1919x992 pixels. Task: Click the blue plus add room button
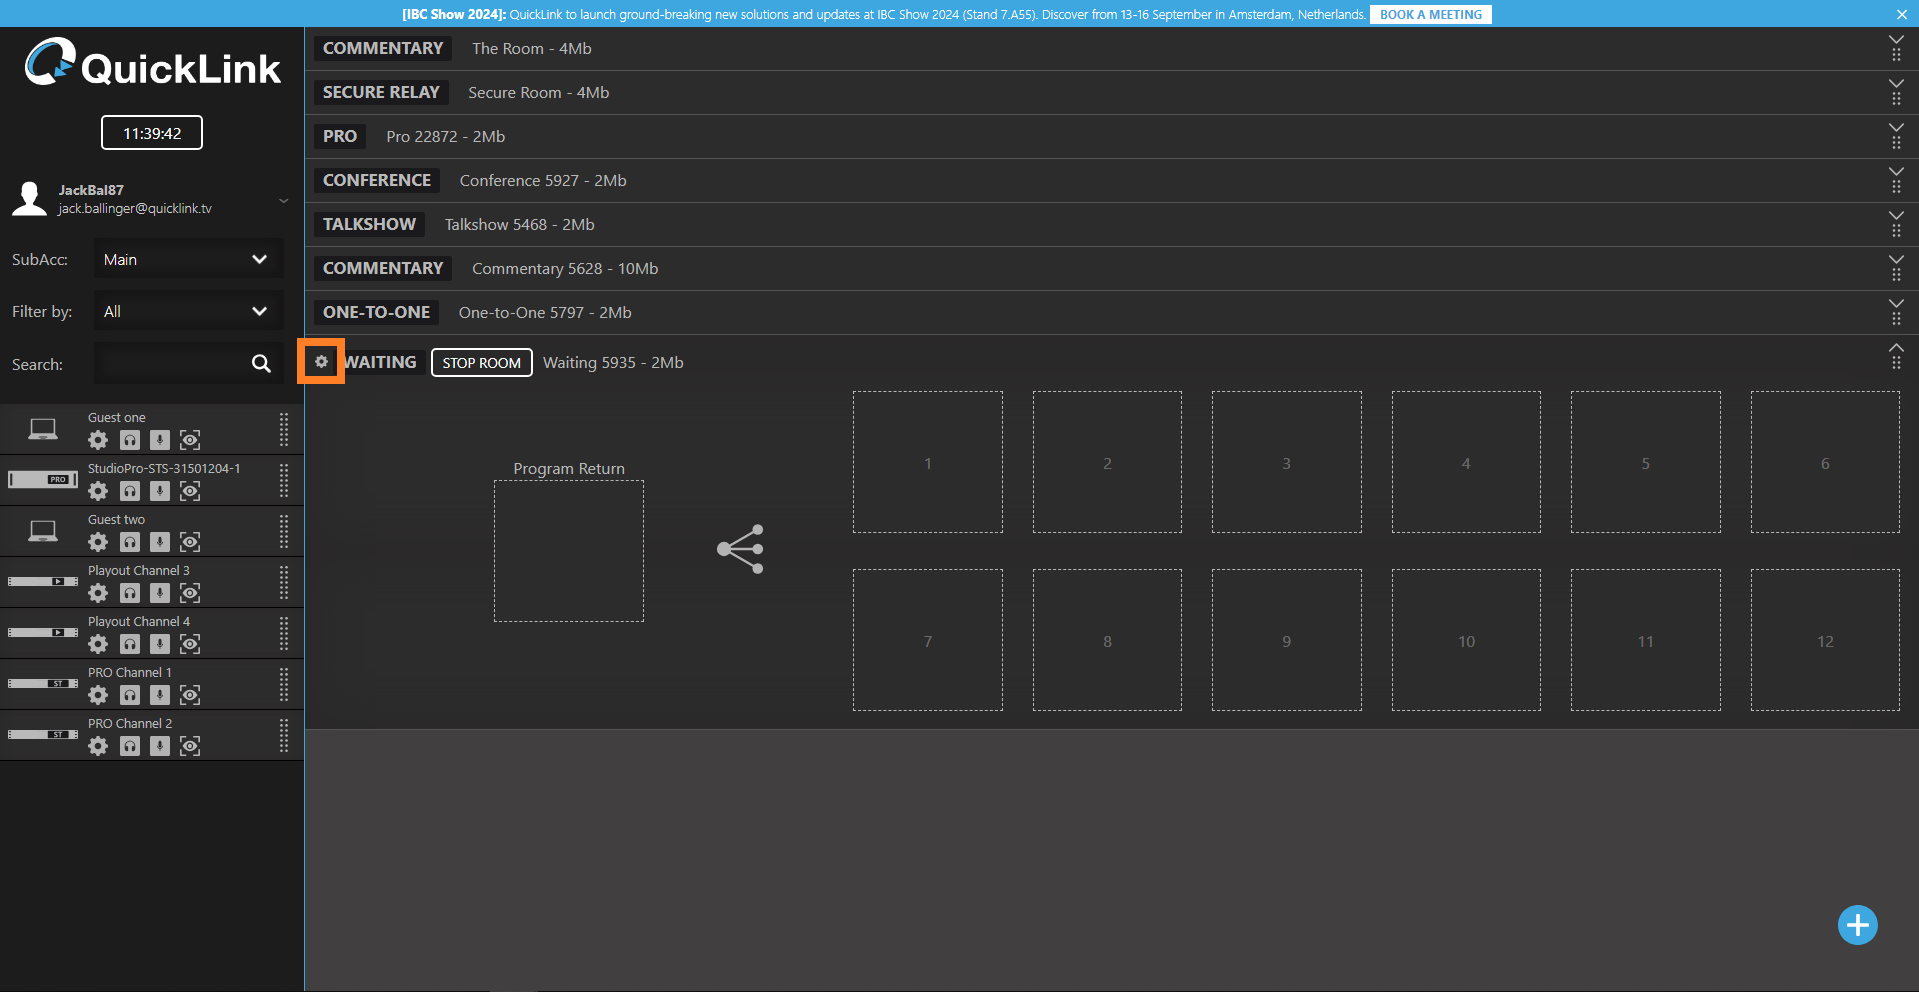click(x=1857, y=925)
